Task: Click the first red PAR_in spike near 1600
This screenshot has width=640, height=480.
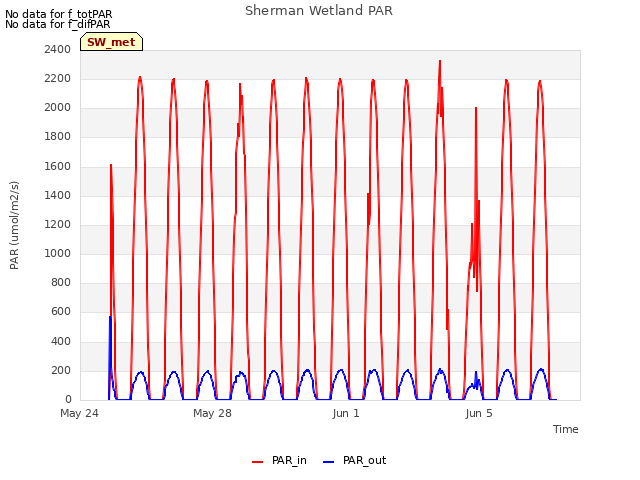Action: coord(111,167)
